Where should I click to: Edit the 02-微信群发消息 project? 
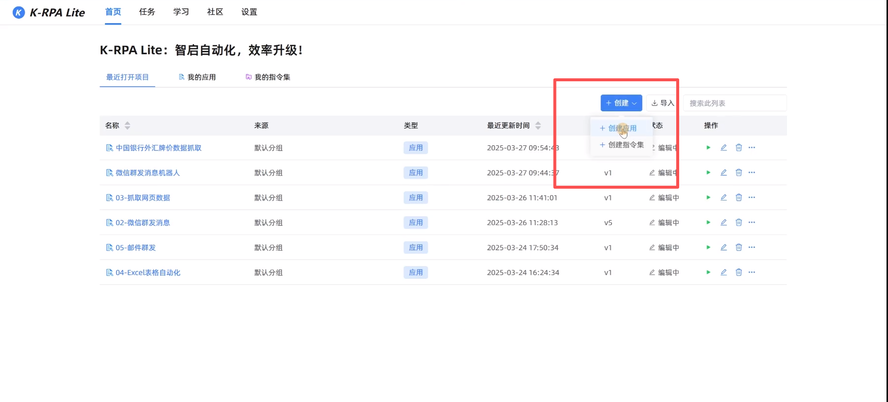coord(724,223)
